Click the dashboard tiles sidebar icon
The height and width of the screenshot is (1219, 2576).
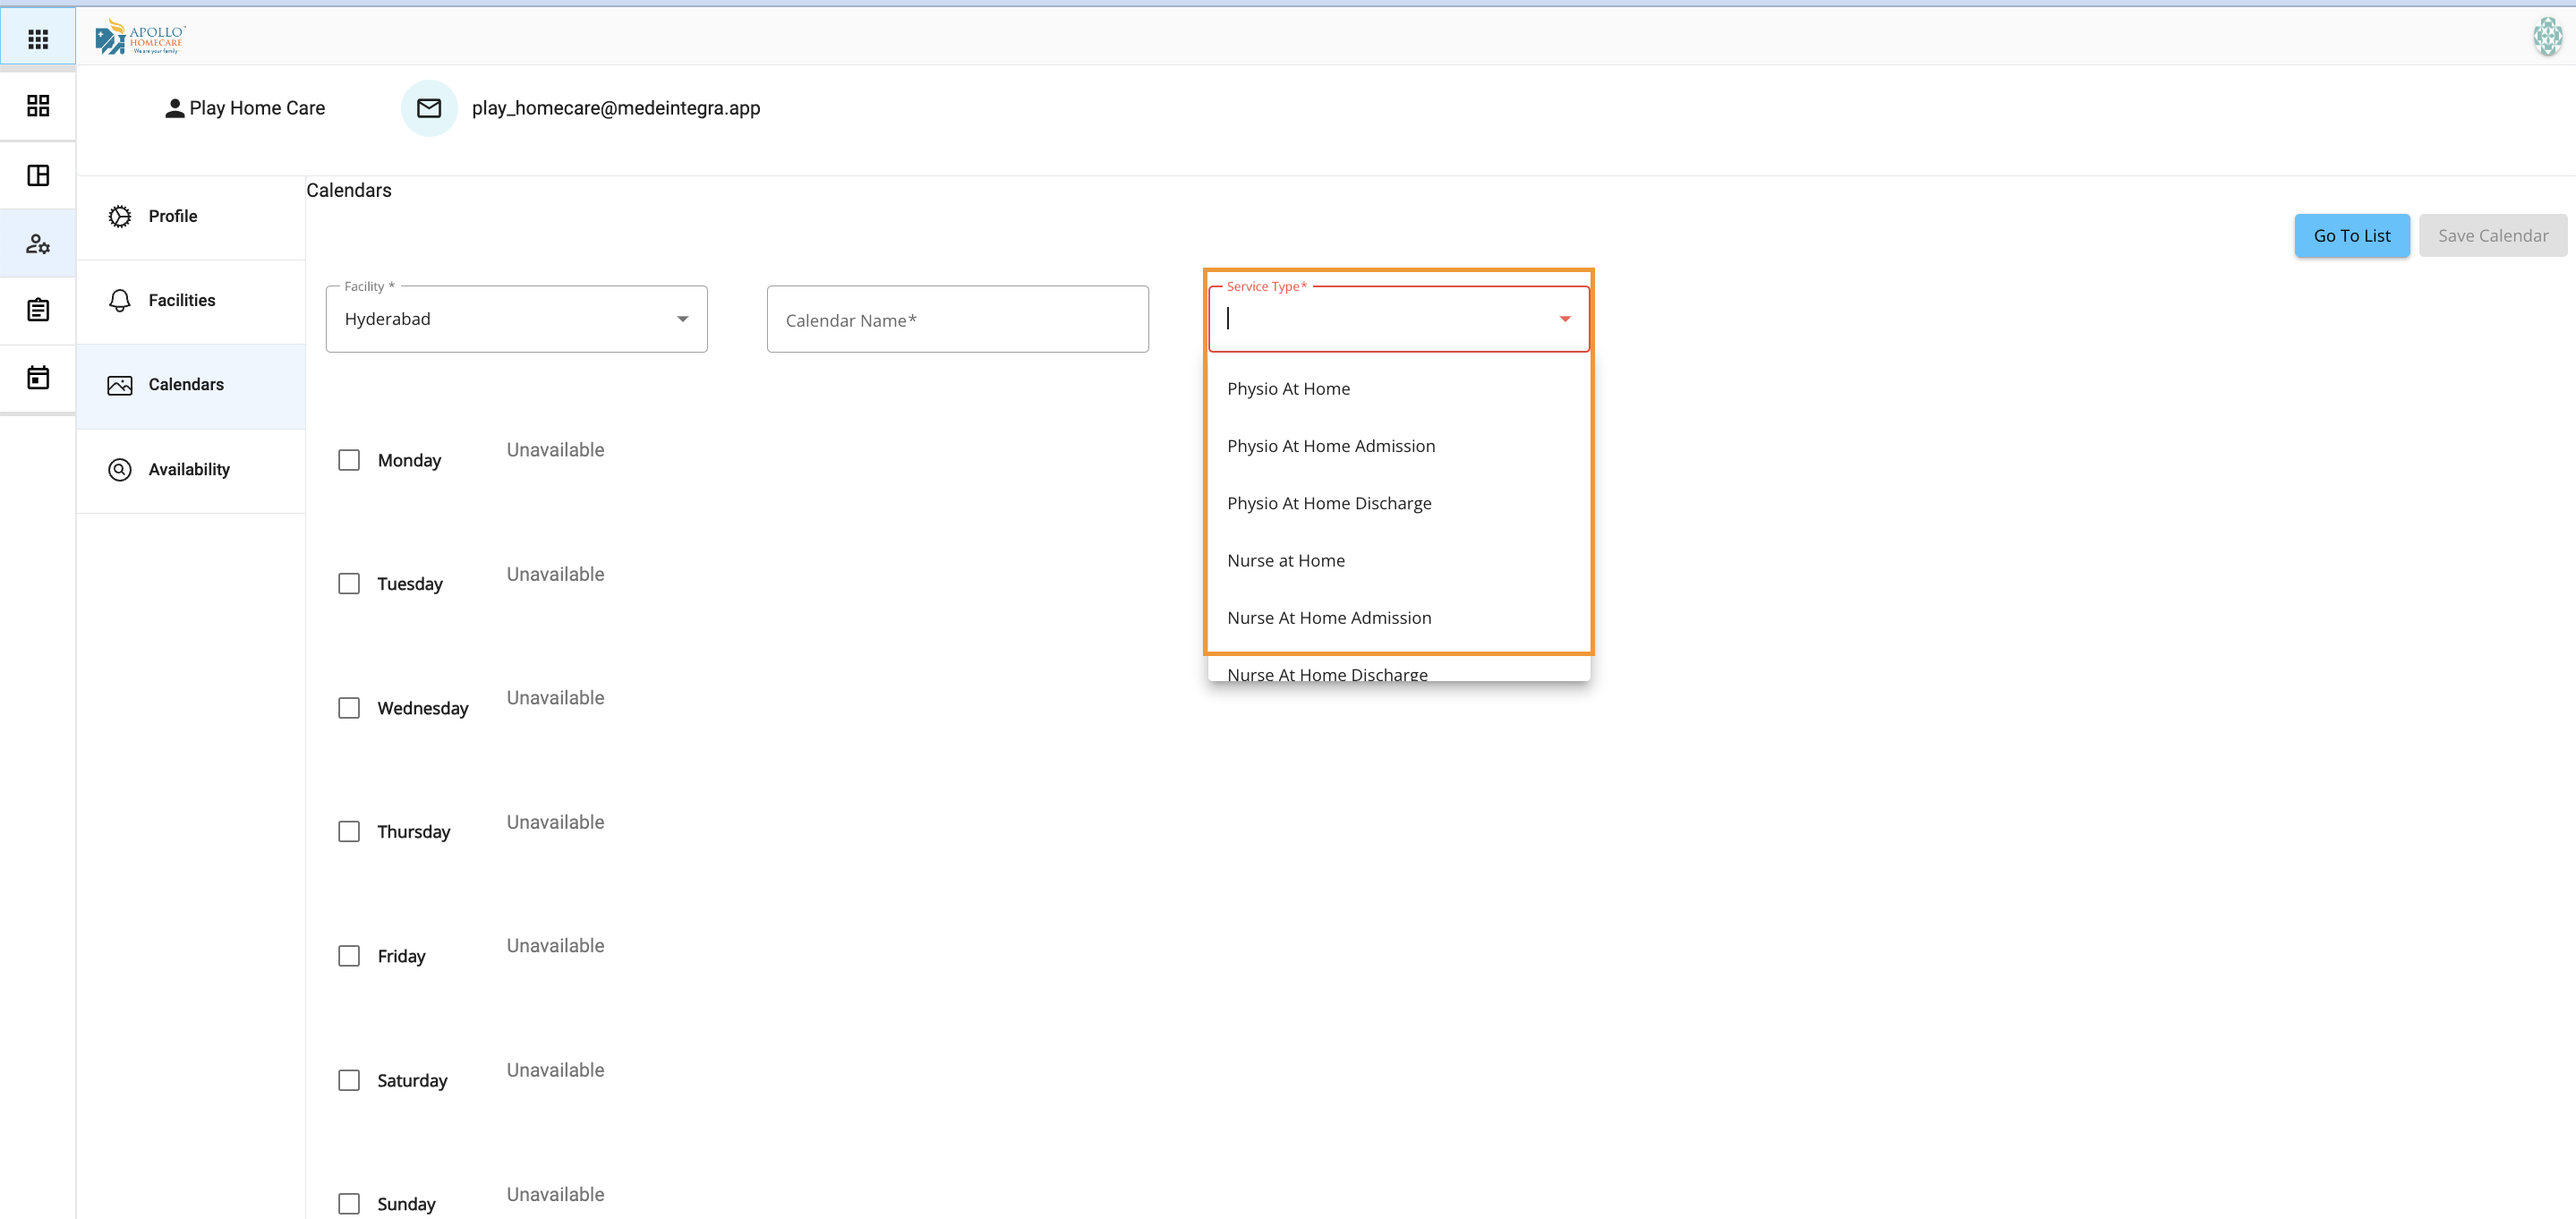[38, 106]
